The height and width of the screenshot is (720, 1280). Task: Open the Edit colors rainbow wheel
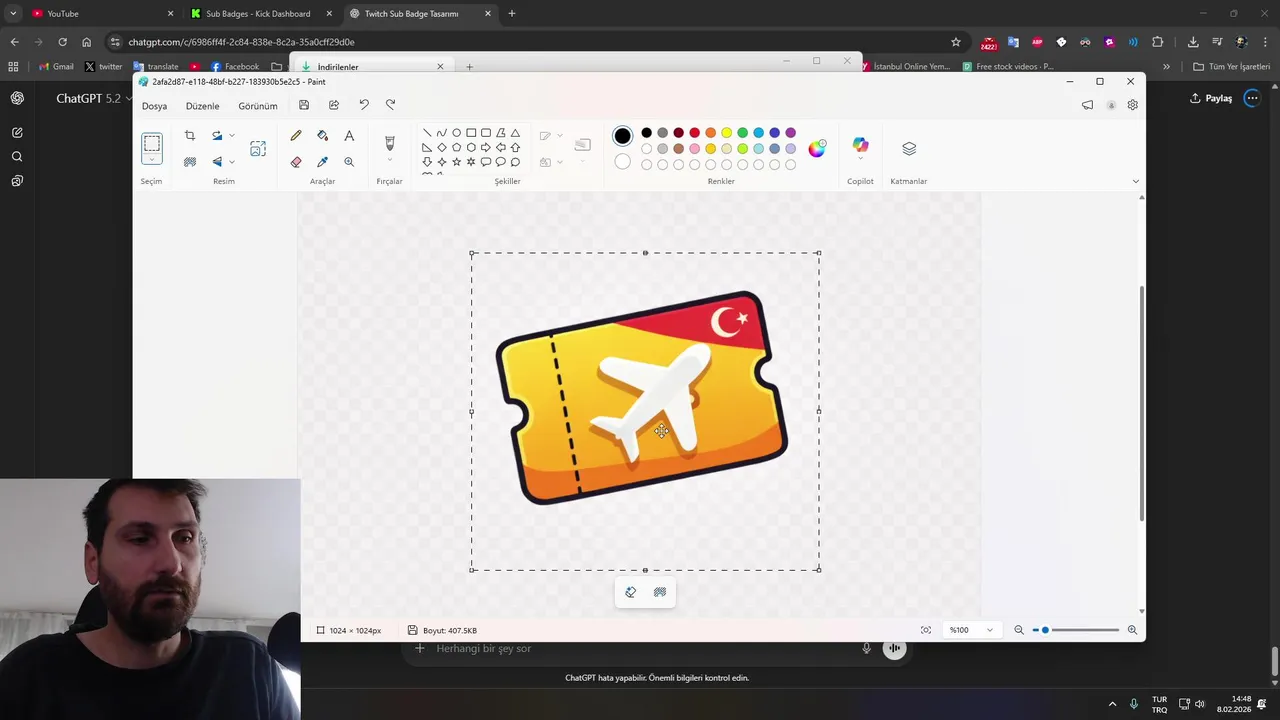[817, 148]
